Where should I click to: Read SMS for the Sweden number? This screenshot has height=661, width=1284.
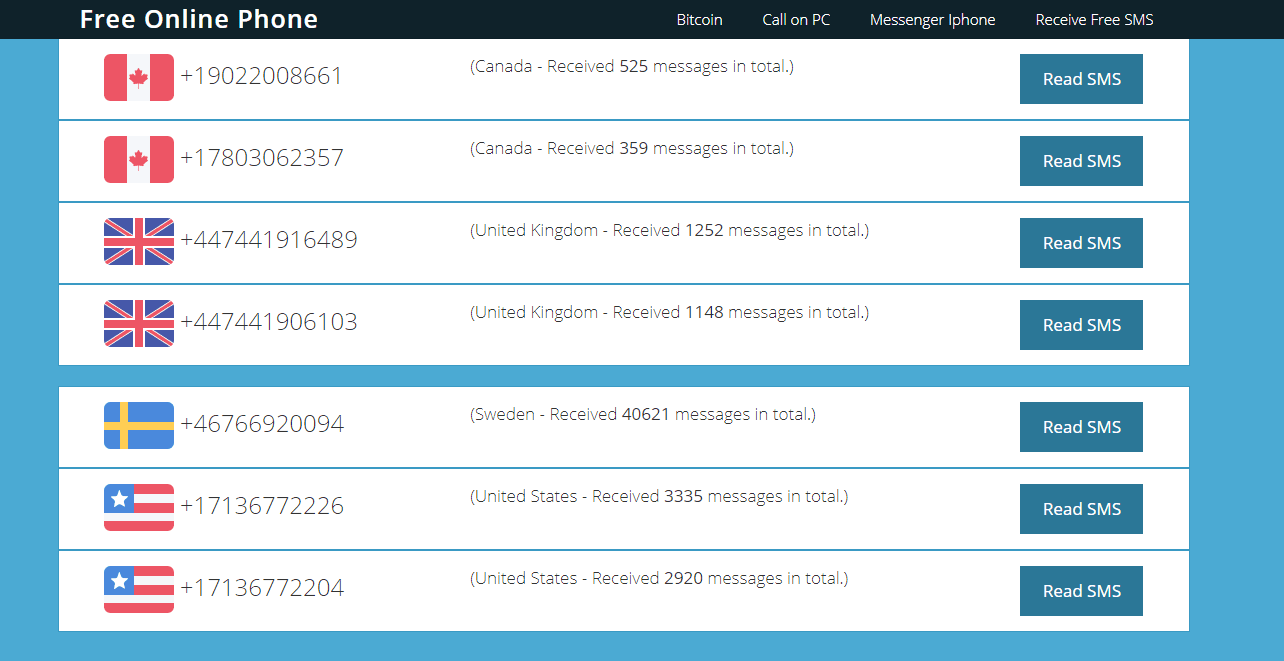[x=1081, y=426]
